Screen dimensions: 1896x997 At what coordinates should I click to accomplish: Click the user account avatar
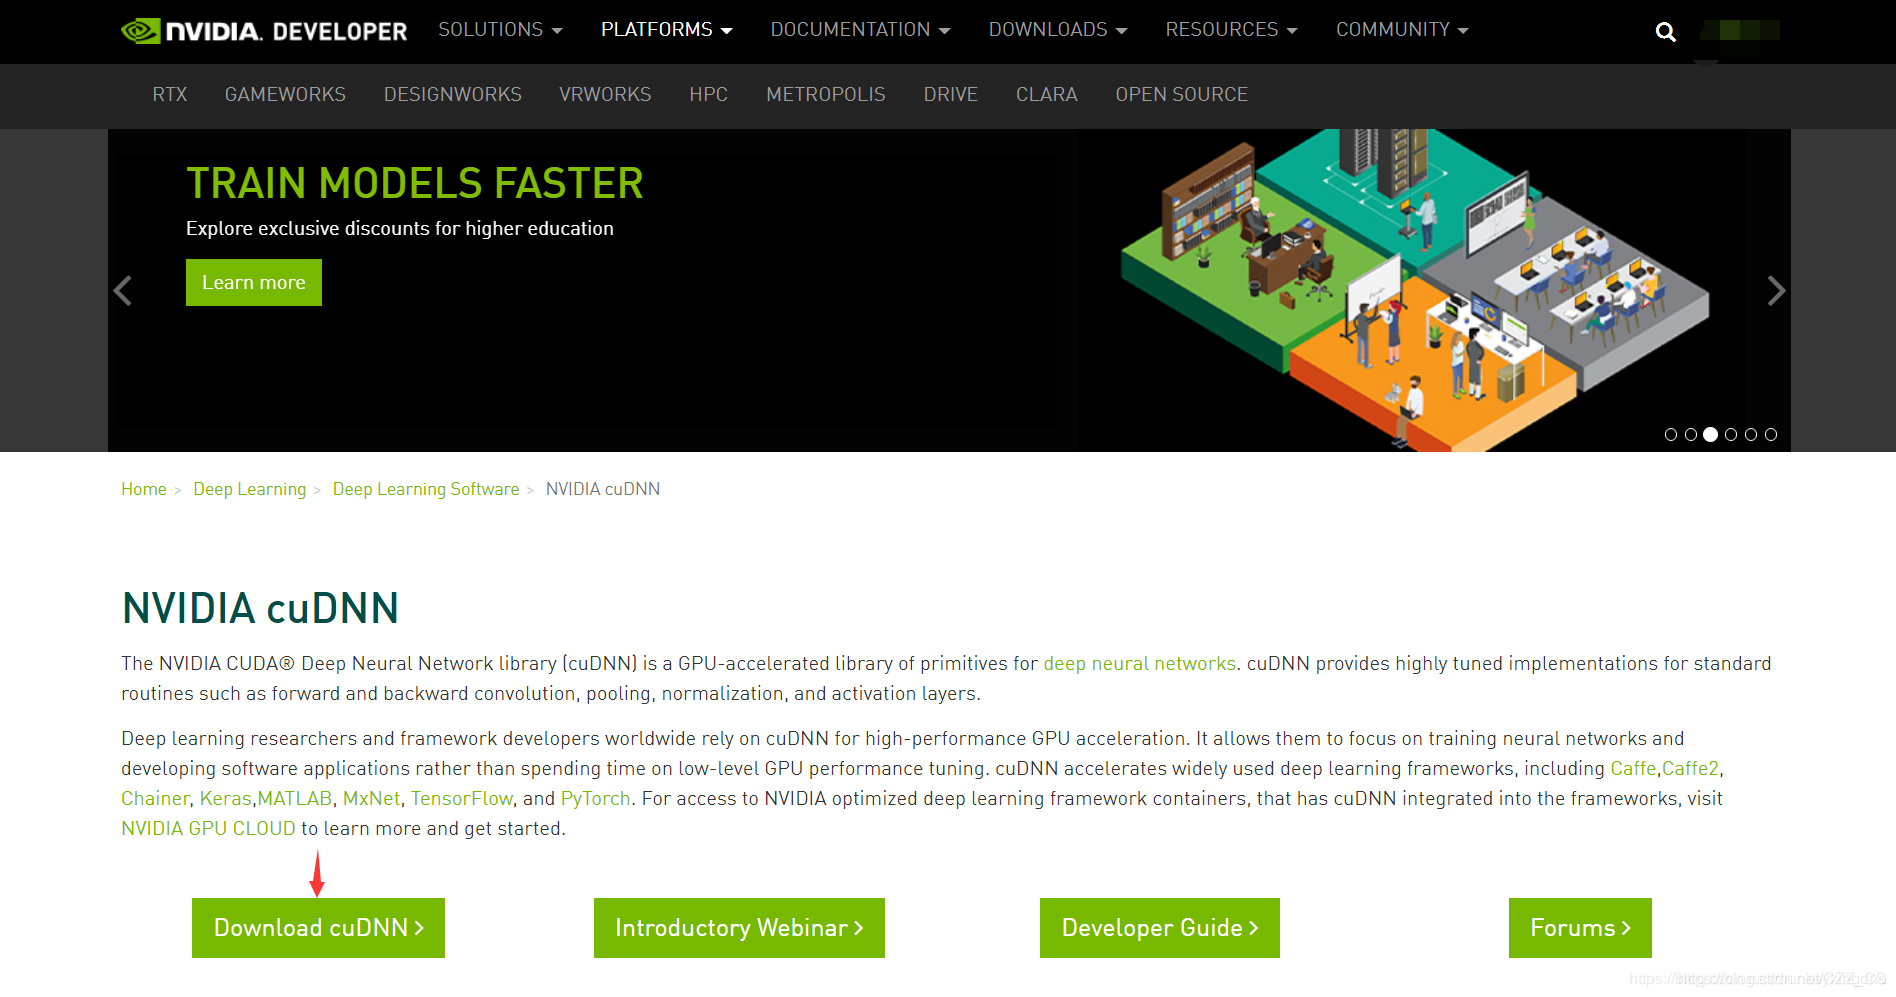click(x=1740, y=31)
